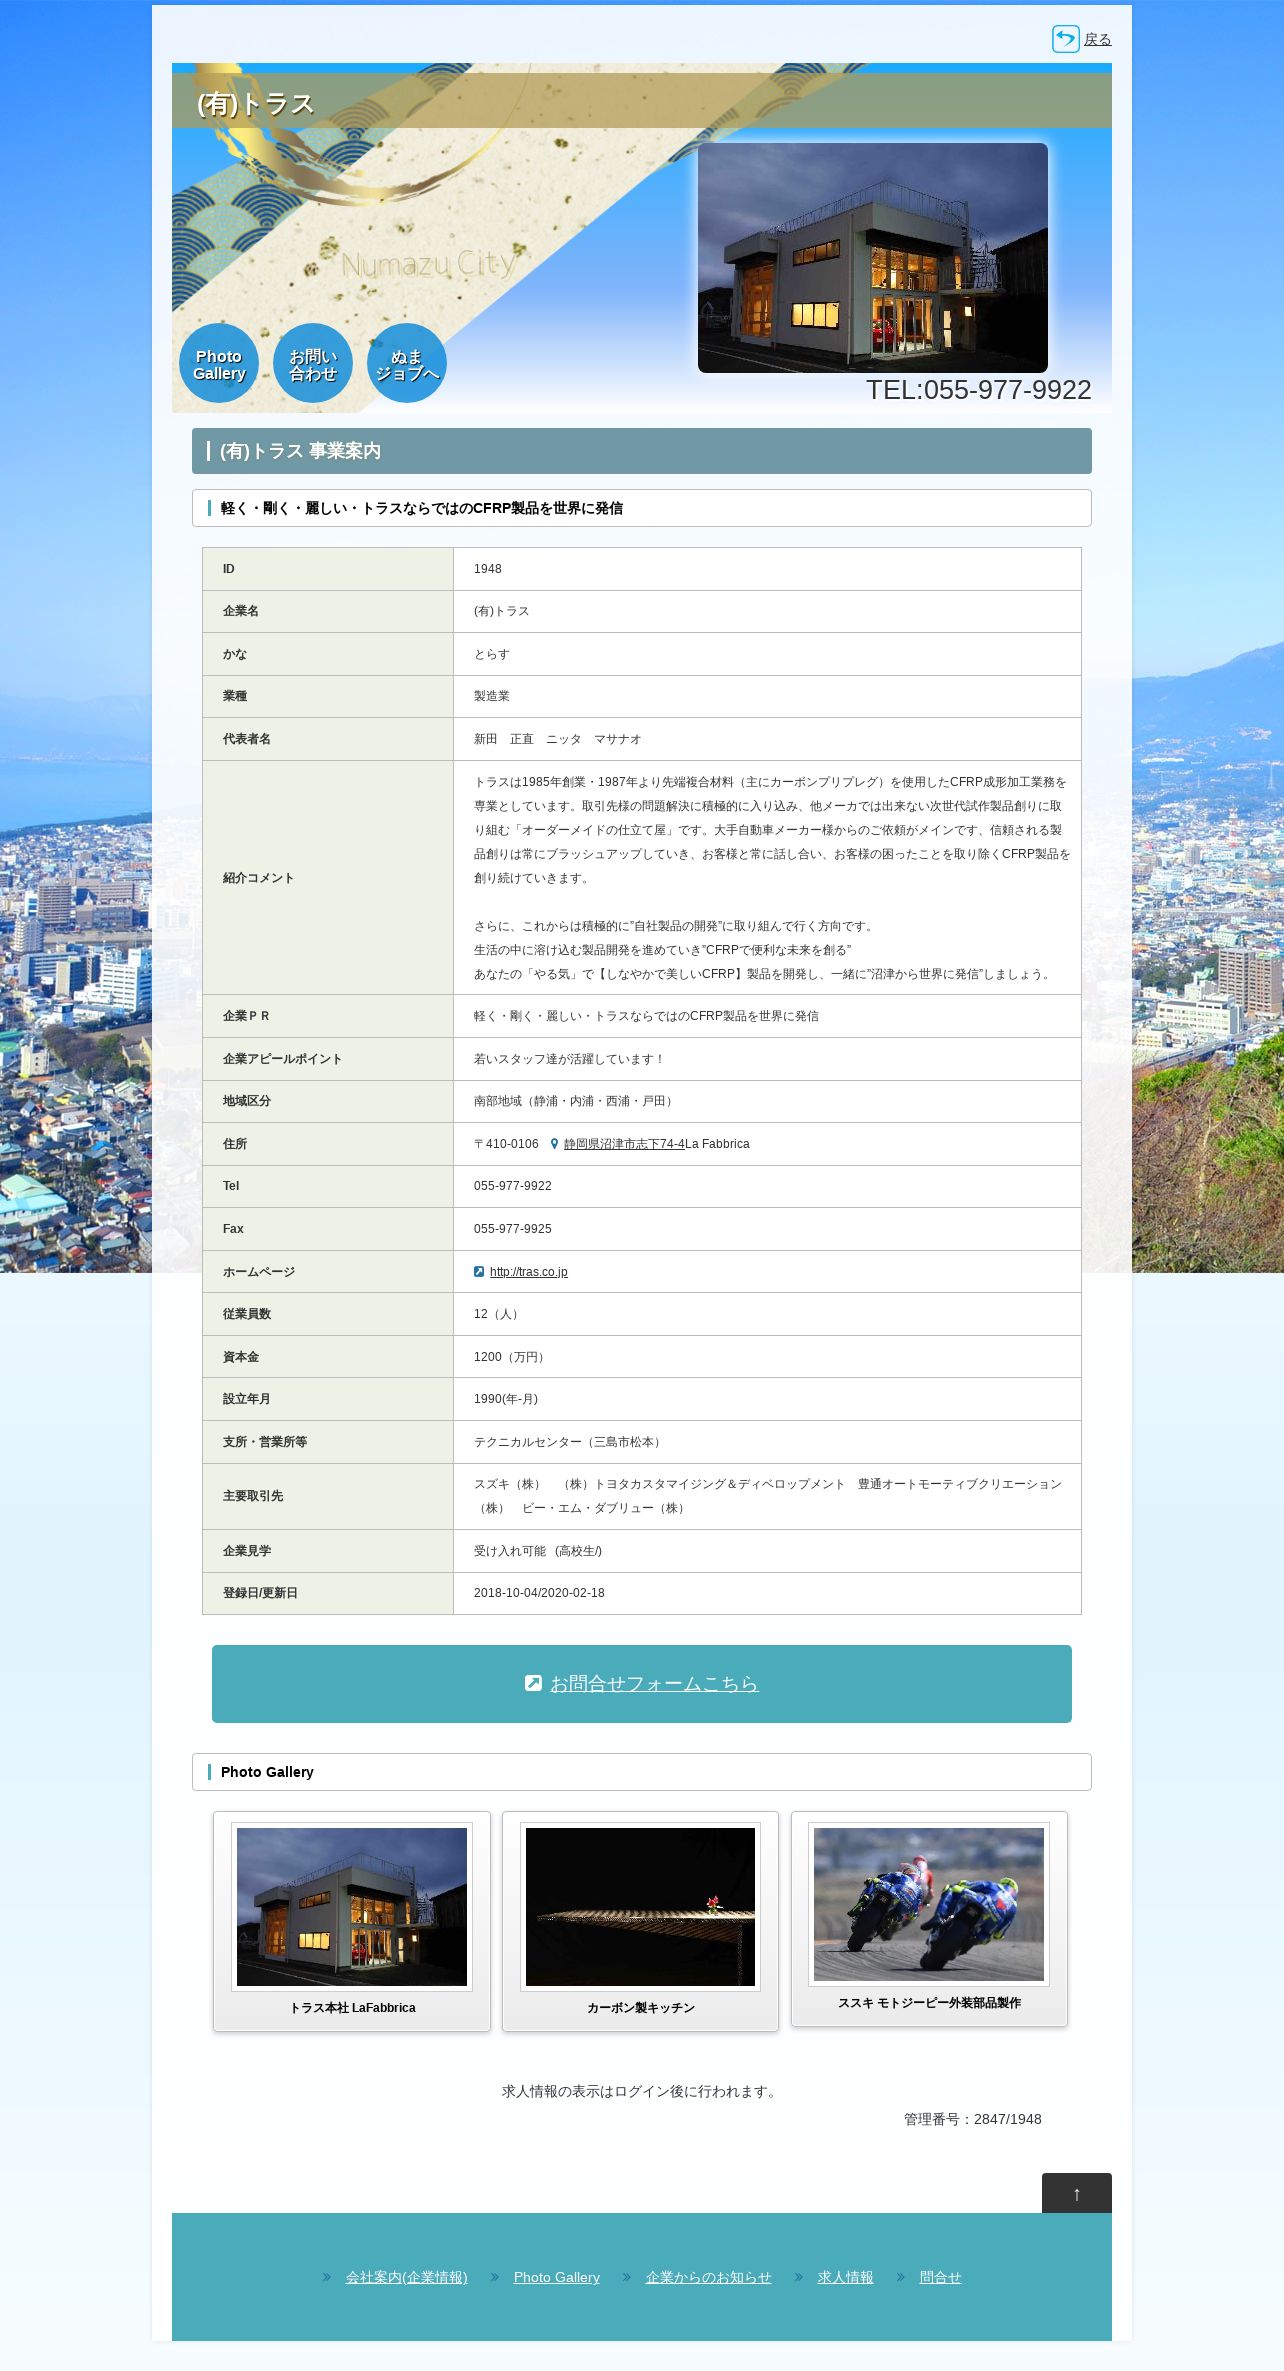Click the 戻る link
The height and width of the screenshot is (2371, 1284).
click(x=1097, y=40)
